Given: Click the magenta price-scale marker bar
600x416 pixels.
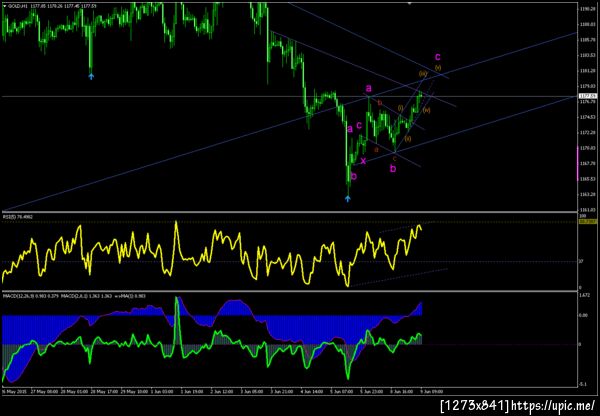Looking at the screenshot, I should coord(577,162).
